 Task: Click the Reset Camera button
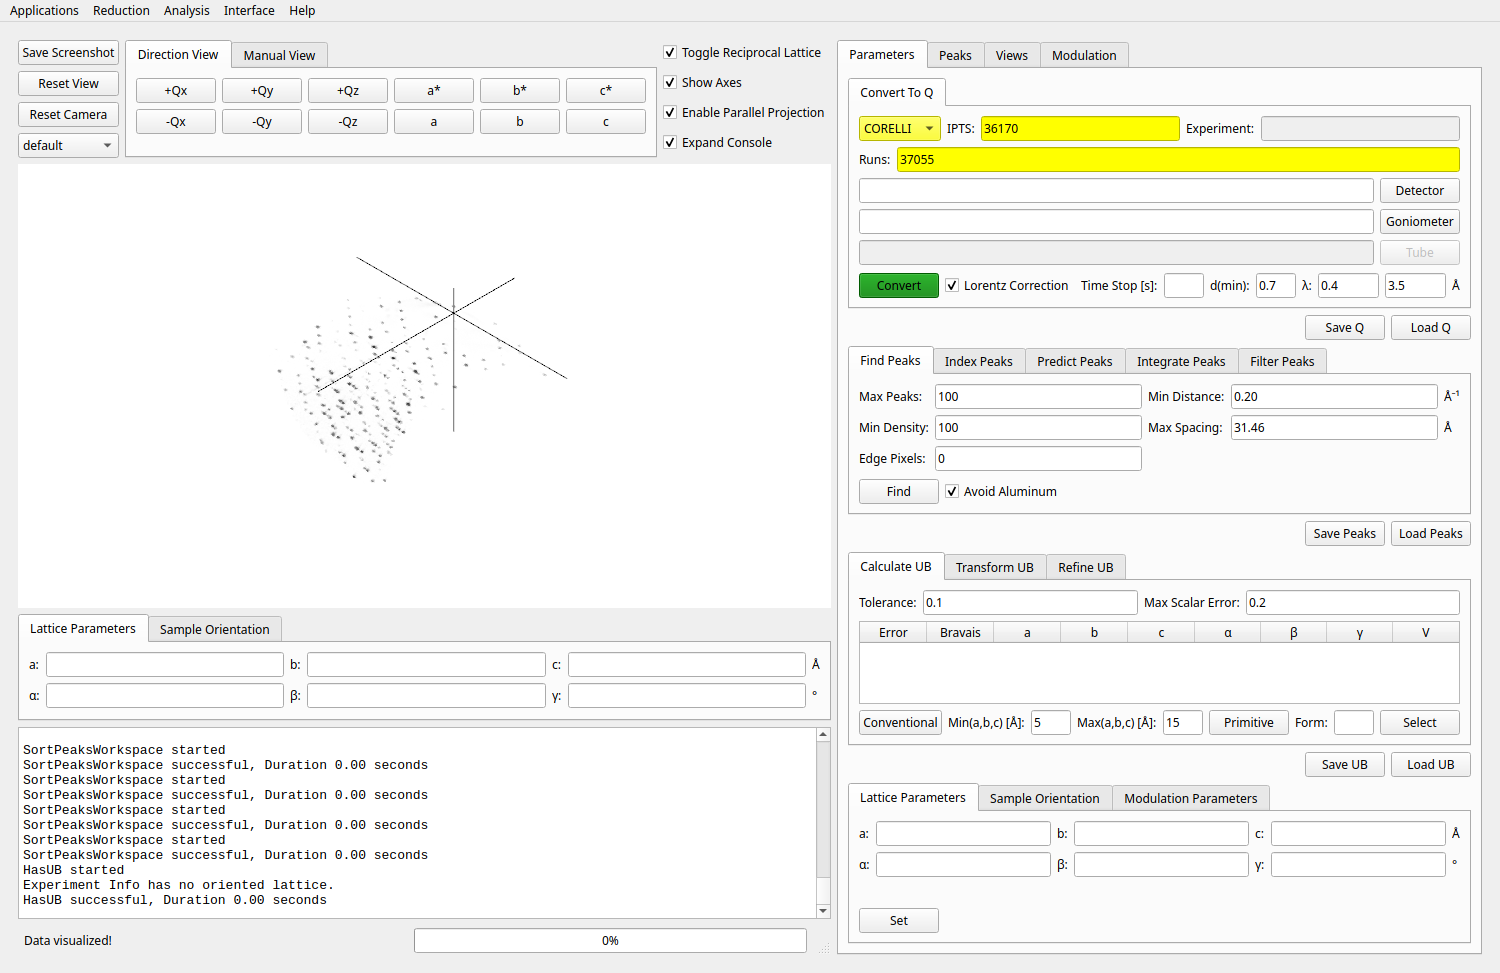pyautogui.click(x=68, y=115)
